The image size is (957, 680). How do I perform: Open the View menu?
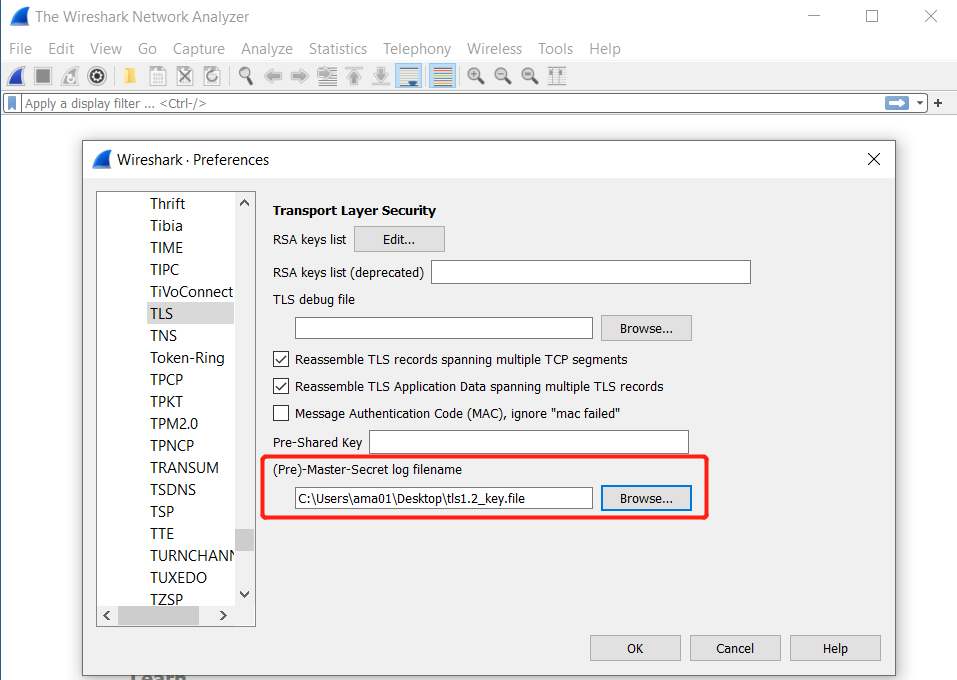[106, 49]
